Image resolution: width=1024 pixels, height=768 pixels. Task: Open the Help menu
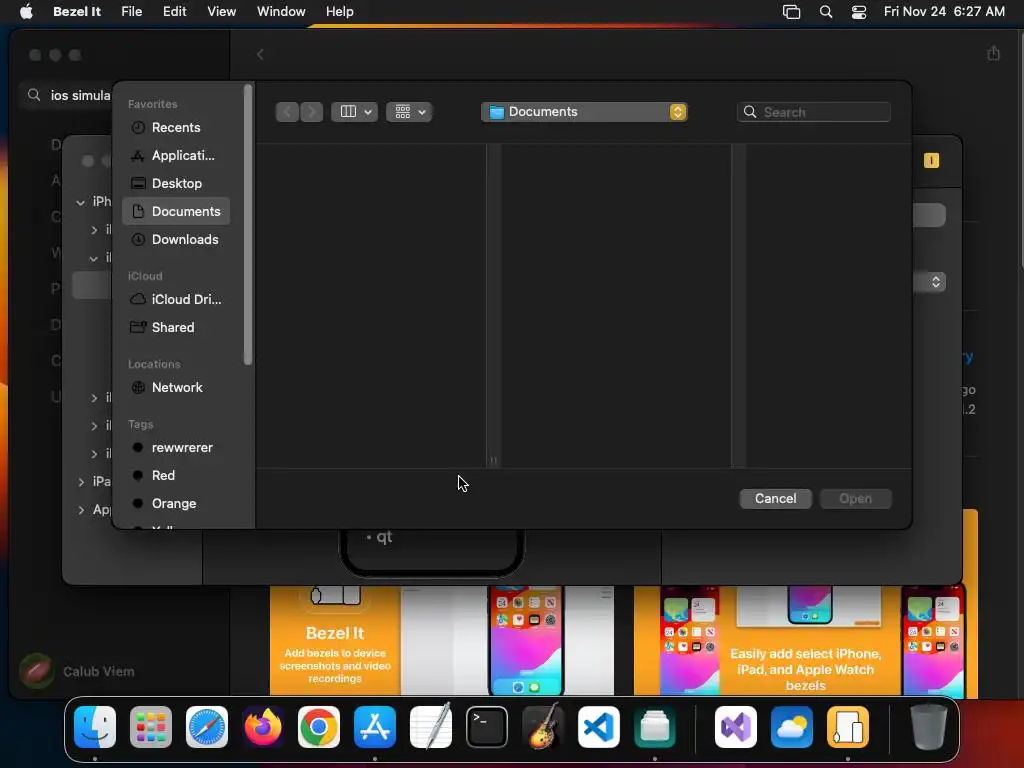coord(340,12)
